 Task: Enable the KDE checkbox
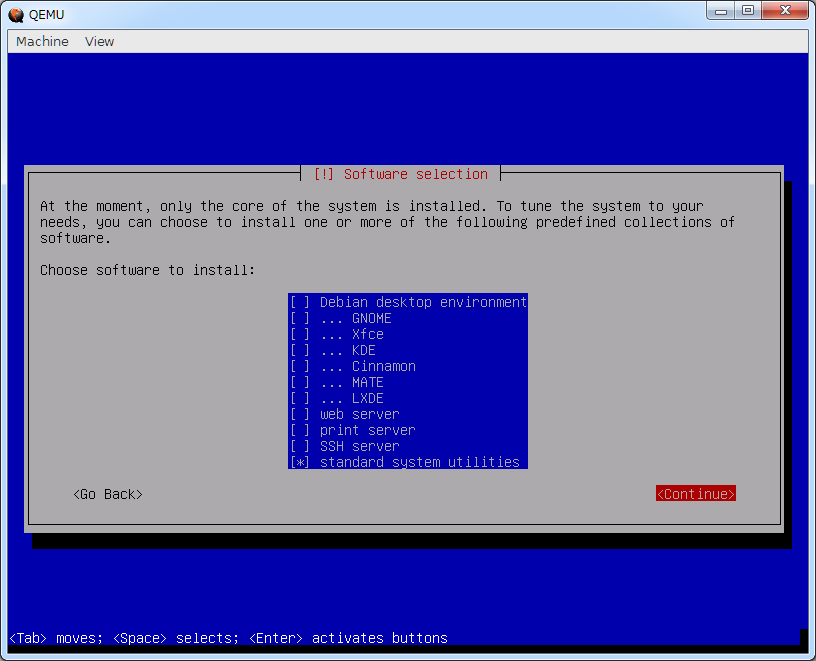(x=300, y=350)
